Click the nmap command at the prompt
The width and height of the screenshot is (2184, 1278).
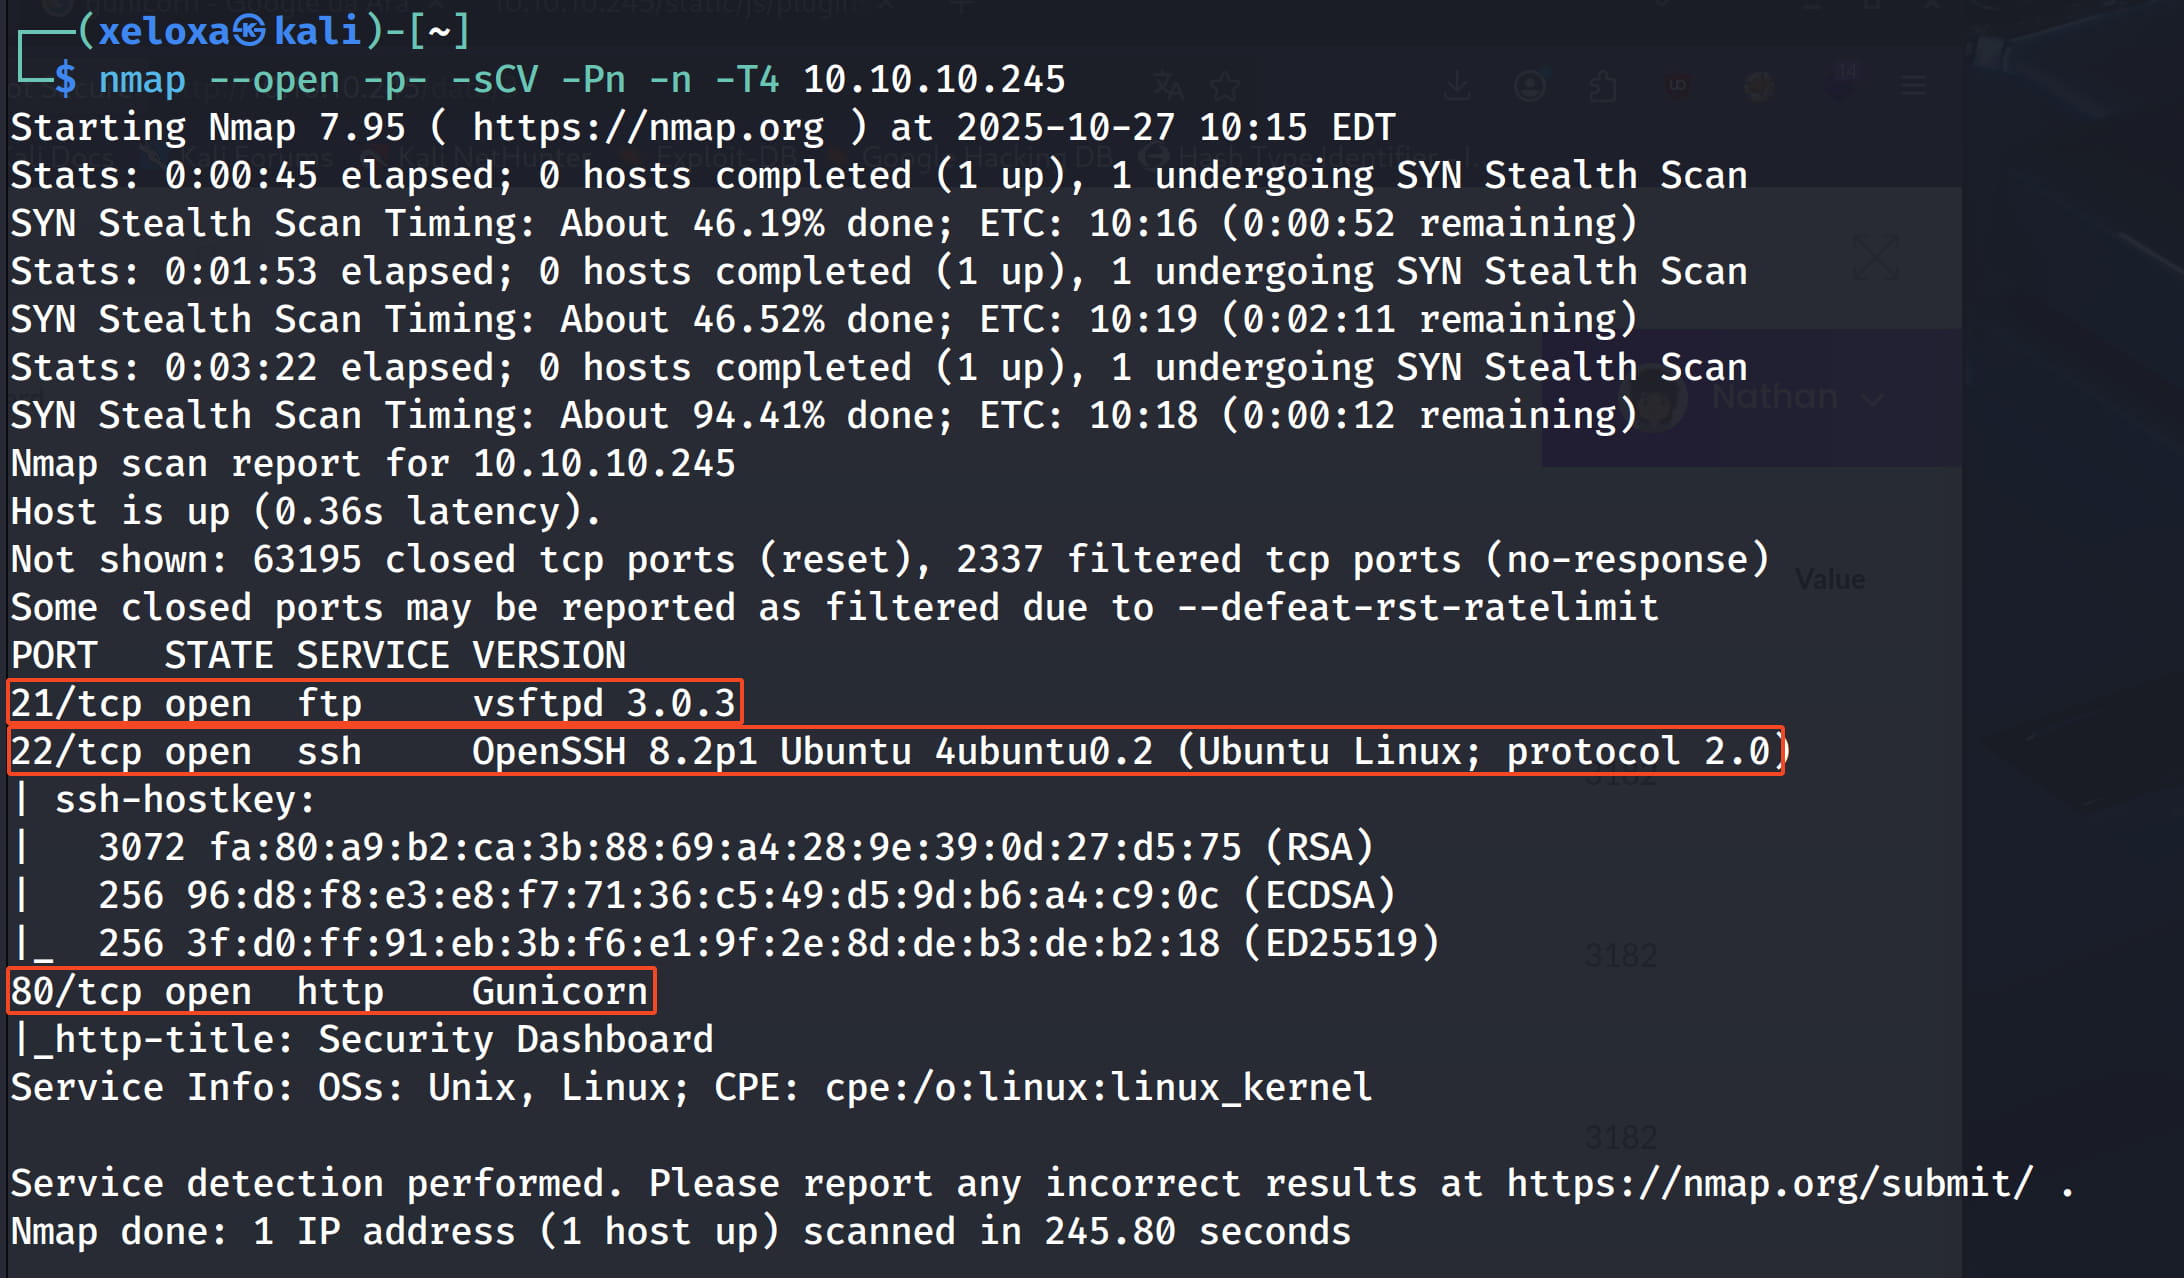click(x=141, y=80)
